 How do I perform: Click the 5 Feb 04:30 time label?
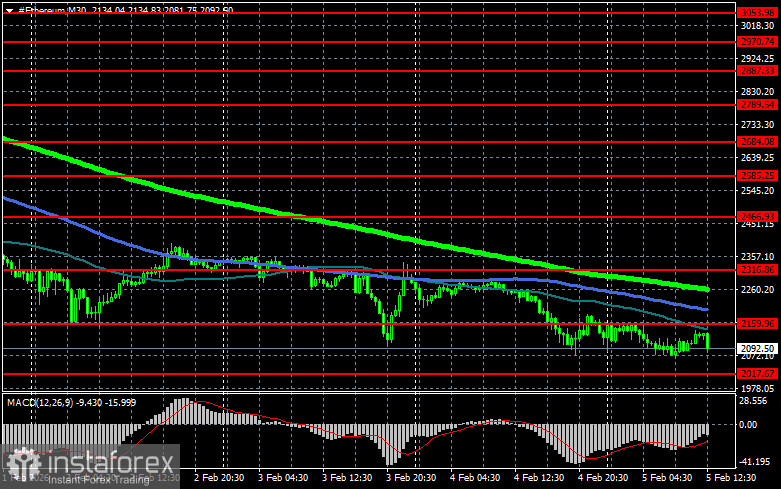click(667, 478)
